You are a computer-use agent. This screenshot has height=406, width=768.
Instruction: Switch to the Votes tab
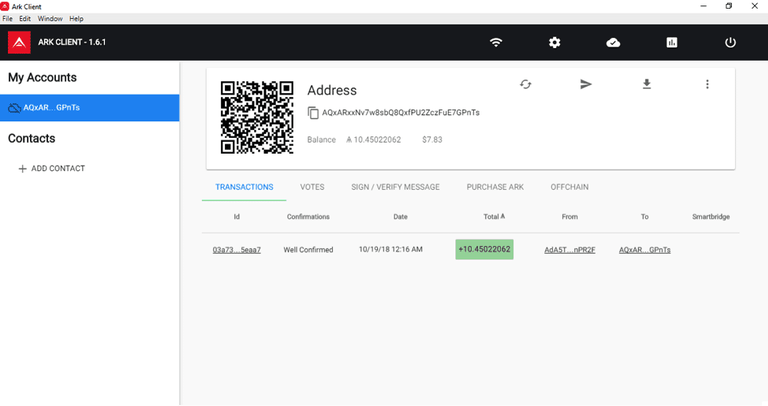(312, 187)
